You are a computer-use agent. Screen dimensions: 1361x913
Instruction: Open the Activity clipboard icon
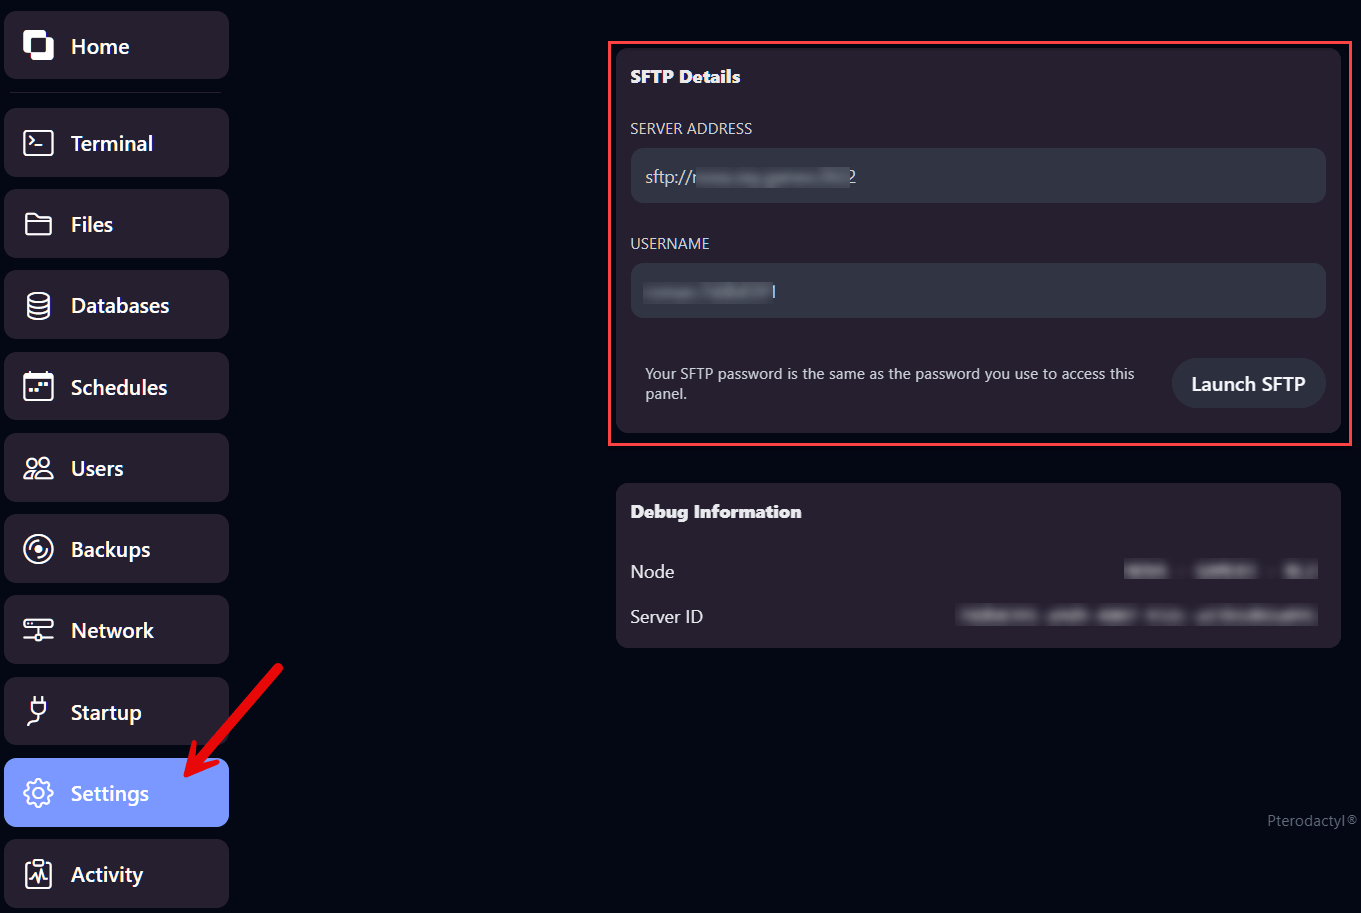38,873
